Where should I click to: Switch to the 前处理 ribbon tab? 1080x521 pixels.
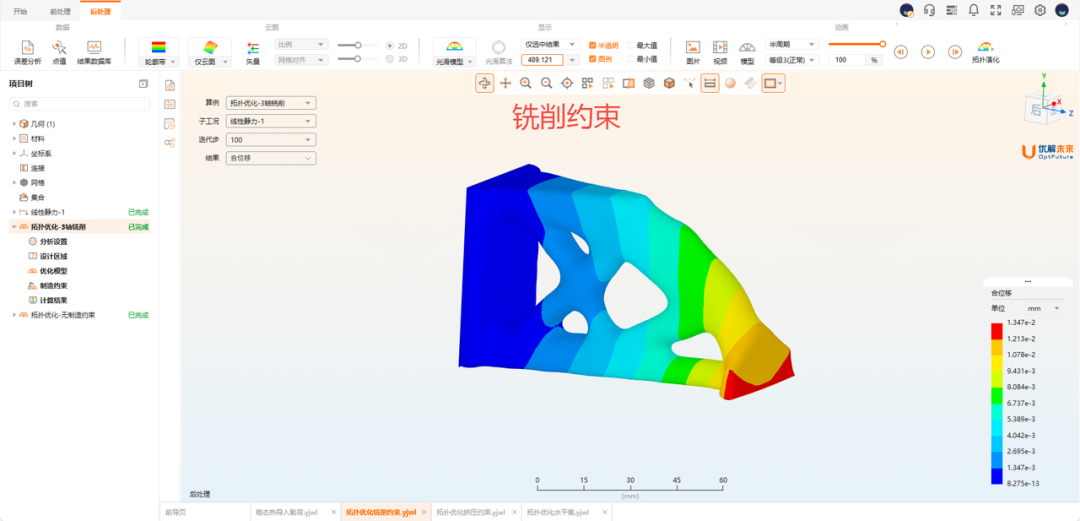click(x=60, y=11)
